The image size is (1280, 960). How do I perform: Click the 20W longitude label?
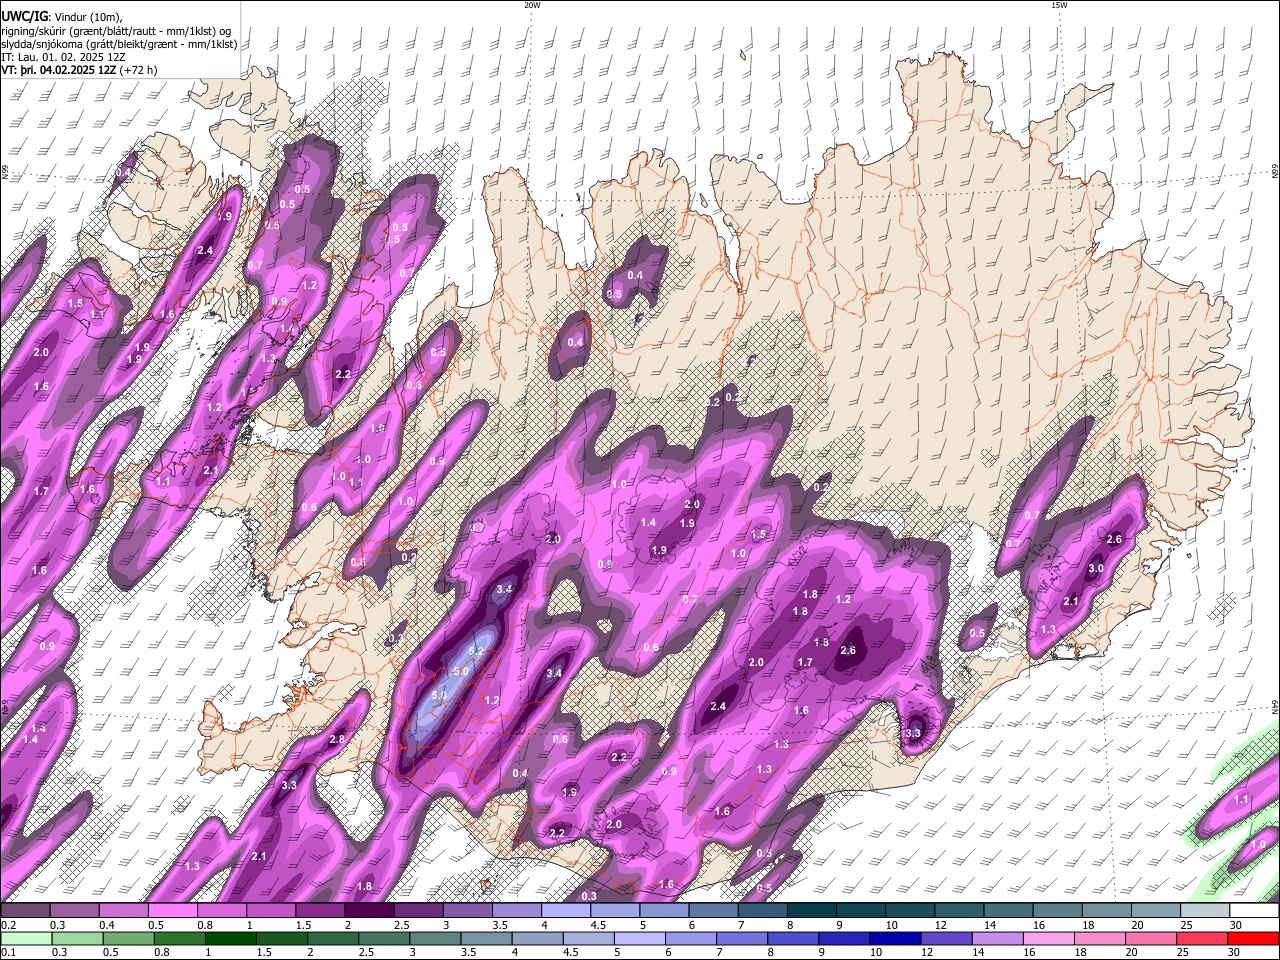532,5
